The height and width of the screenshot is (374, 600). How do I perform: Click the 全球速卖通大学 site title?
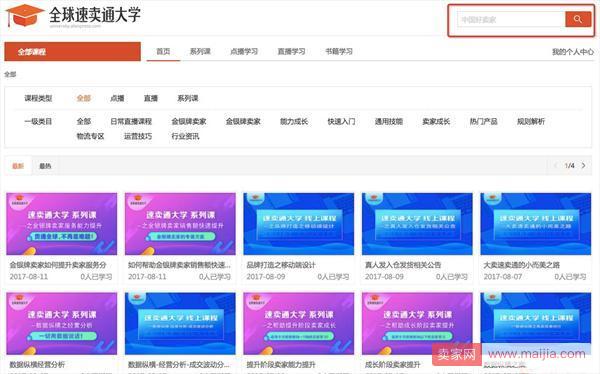pyautogui.click(x=95, y=15)
